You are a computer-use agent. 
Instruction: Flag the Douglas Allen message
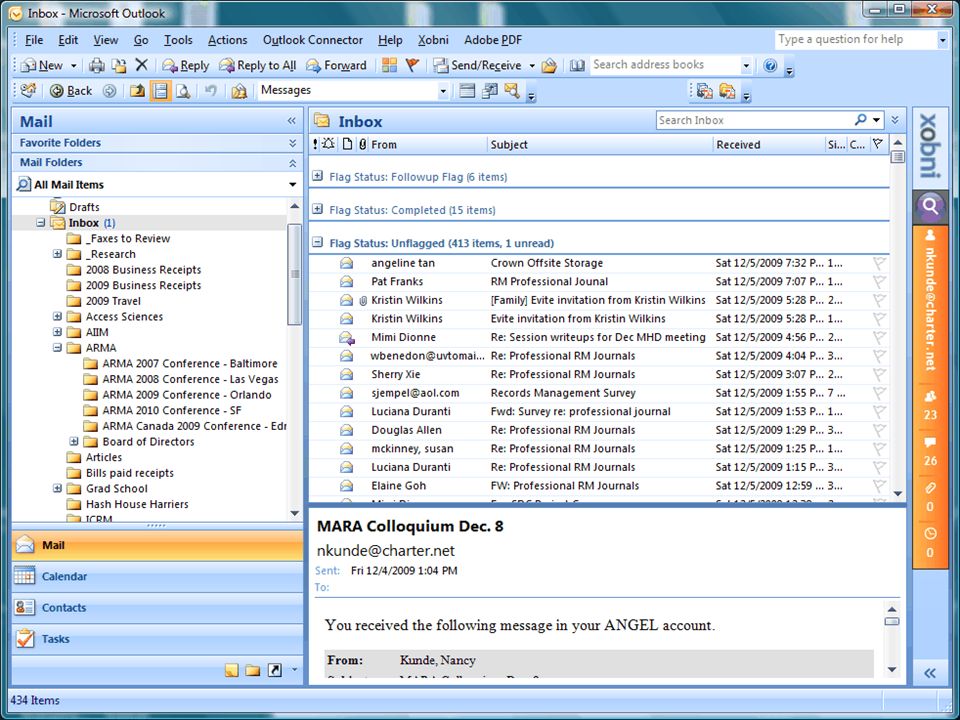879,430
